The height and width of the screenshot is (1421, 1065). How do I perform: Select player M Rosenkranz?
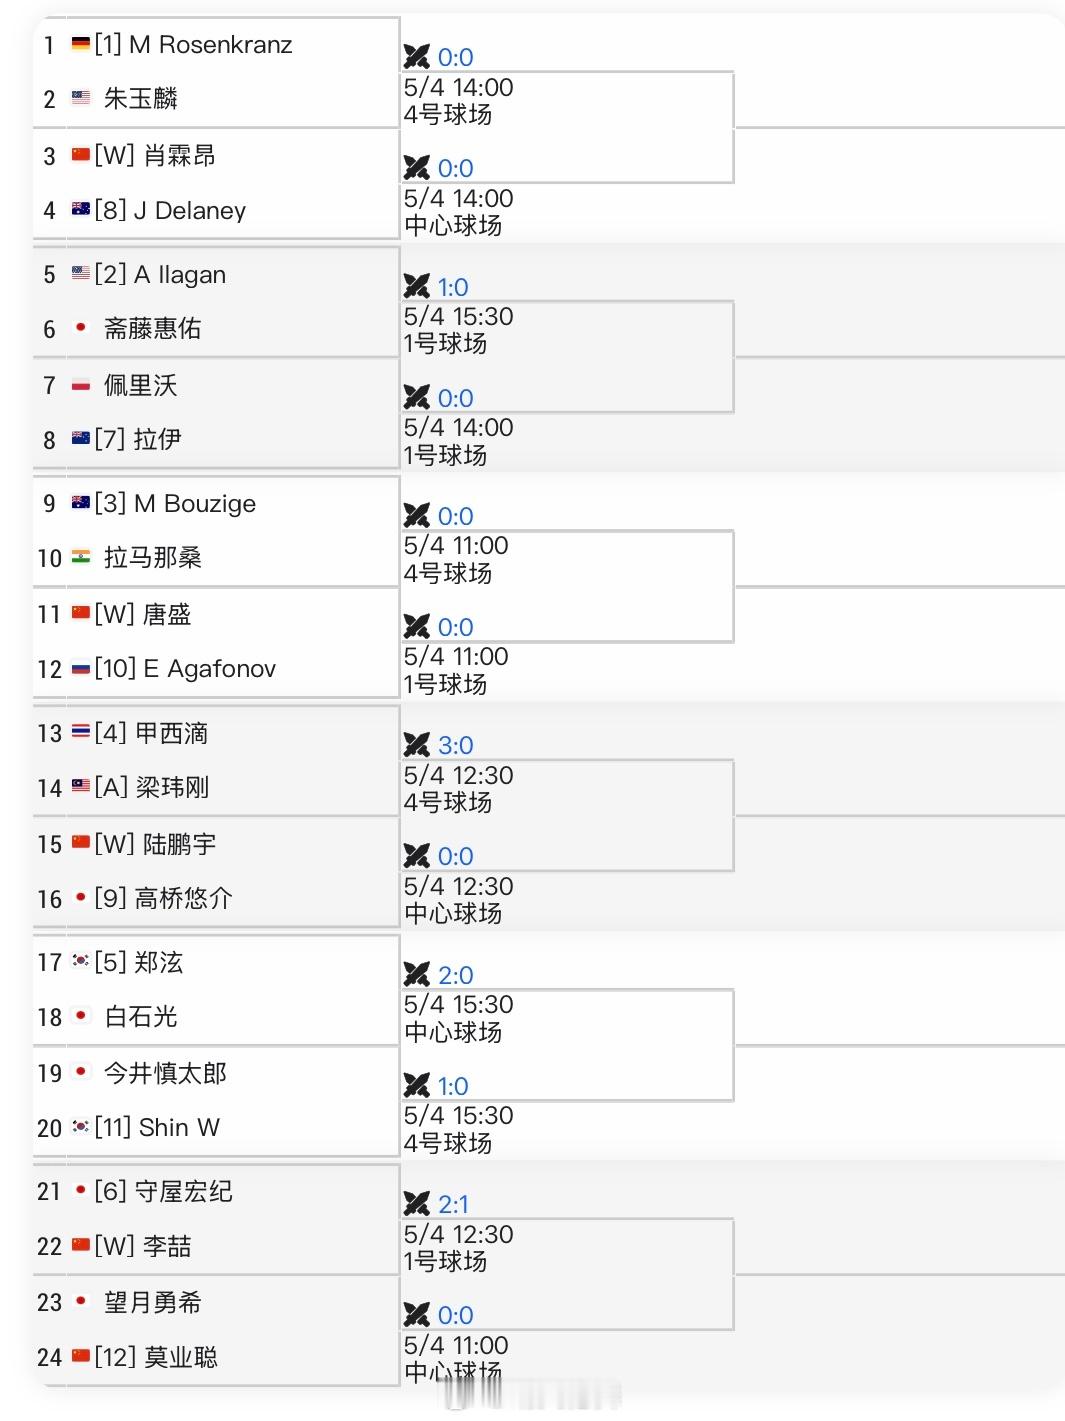pos(211,44)
